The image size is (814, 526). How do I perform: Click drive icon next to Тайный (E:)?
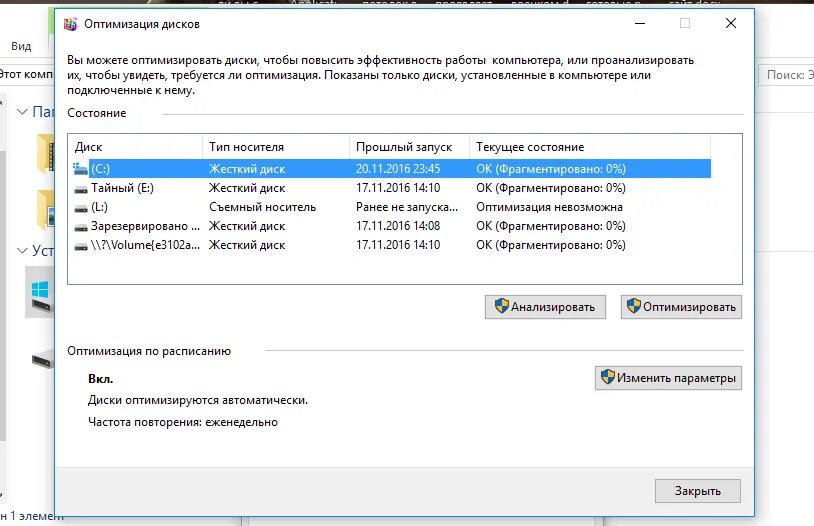click(x=80, y=189)
